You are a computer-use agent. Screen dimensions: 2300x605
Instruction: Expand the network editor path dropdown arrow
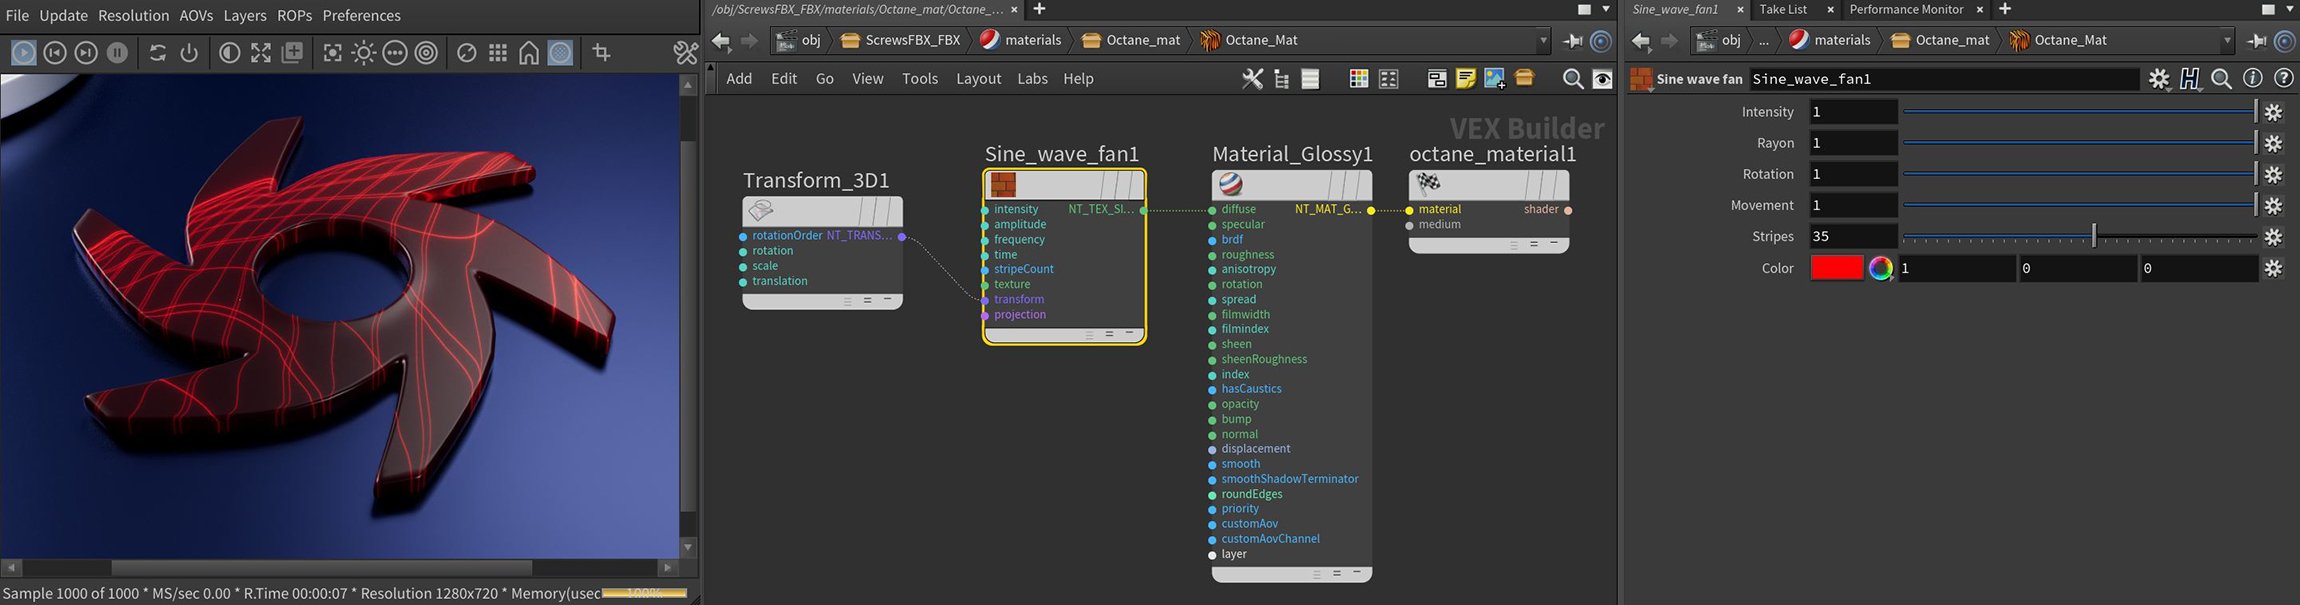point(1543,40)
